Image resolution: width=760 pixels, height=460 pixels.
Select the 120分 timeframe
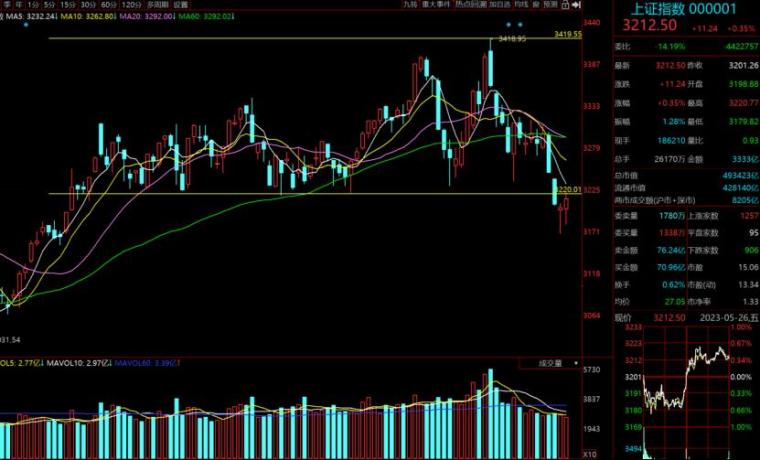coord(130,5)
